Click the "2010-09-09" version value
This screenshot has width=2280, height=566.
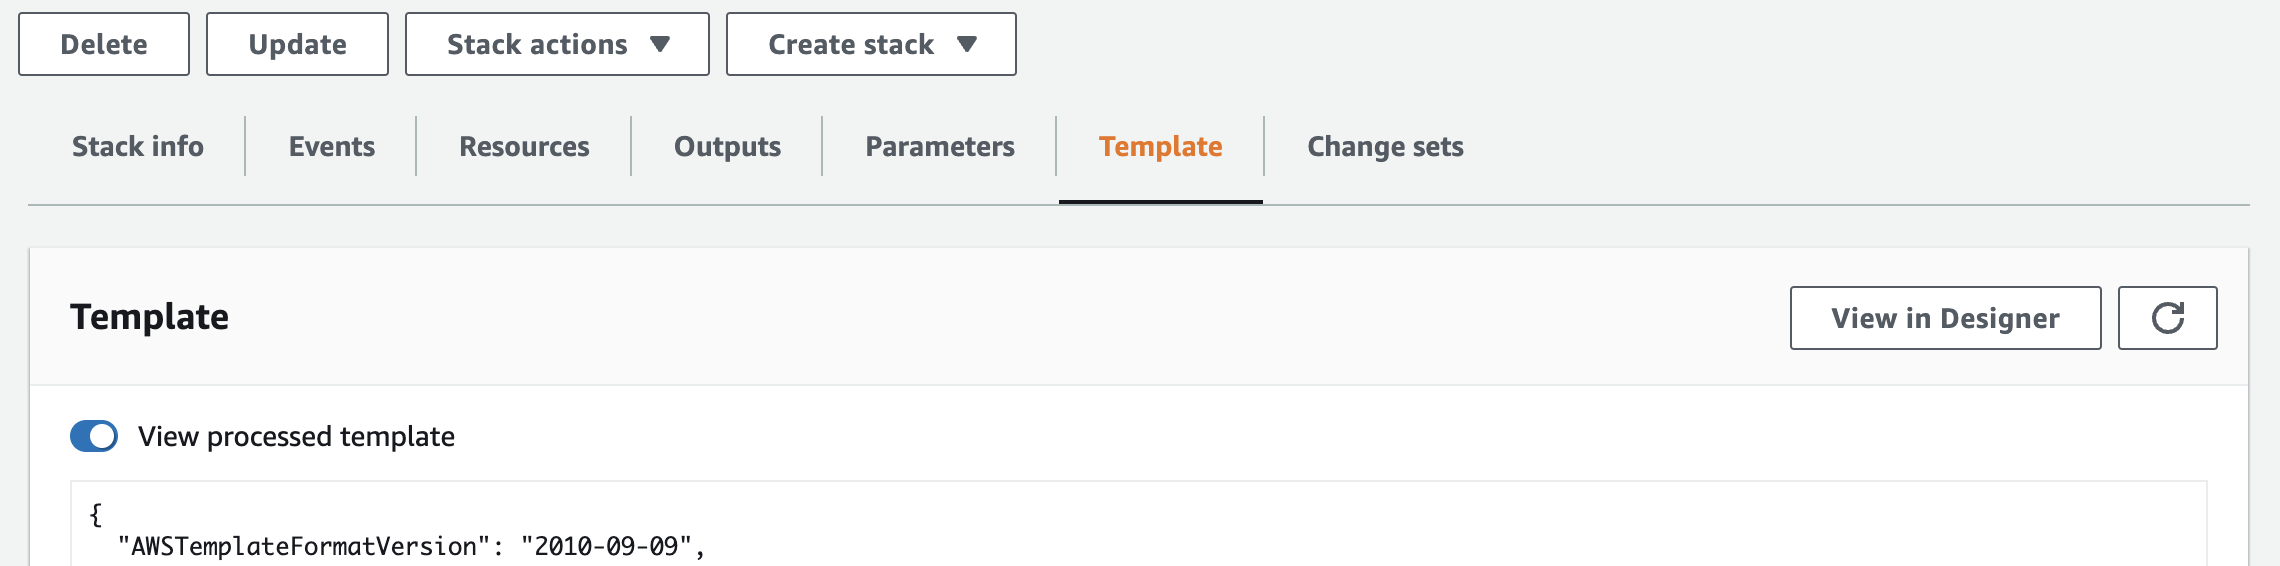tap(606, 546)
